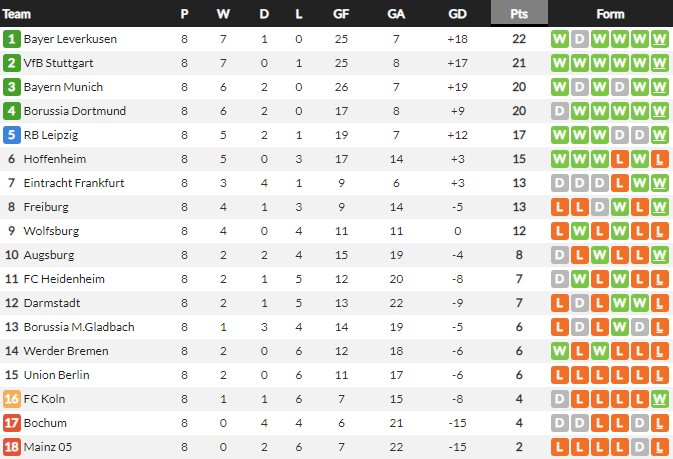Sort table by Pts column header

519,14
